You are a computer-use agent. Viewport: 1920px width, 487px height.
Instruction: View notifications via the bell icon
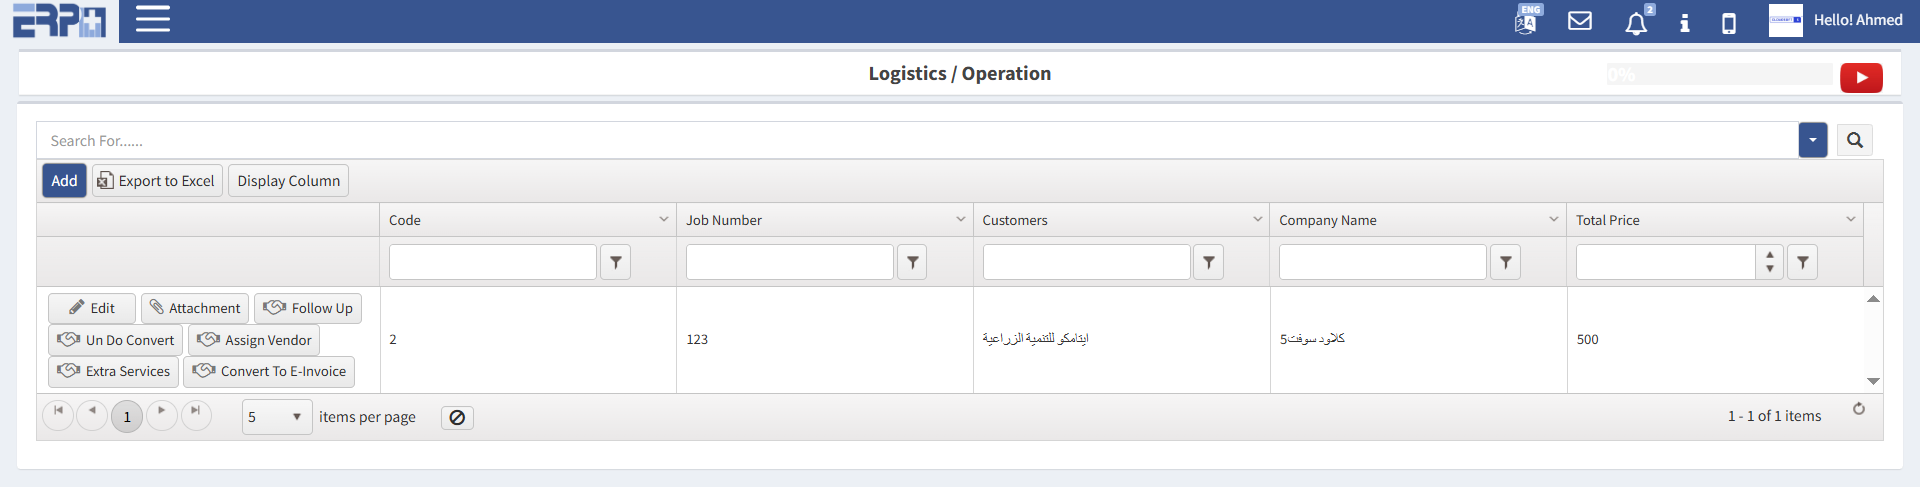1636,23
